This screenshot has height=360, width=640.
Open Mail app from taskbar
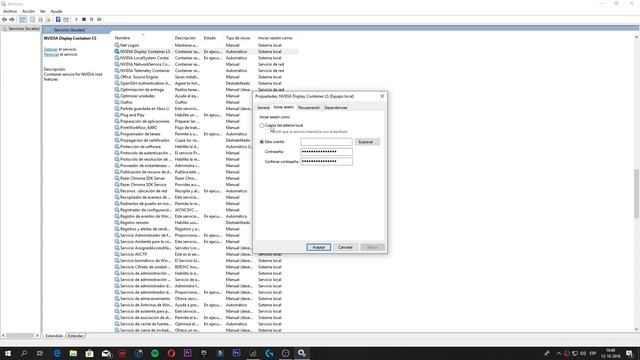pyautogui.click(x=106, y=353)
